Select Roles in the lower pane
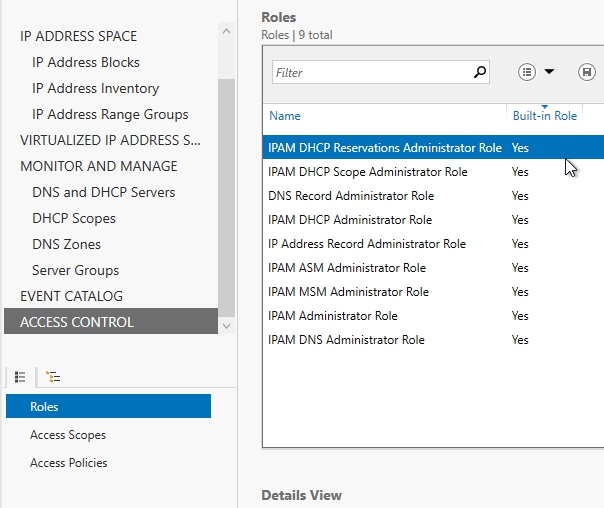The height and width of the screenshot is (508, 604). pyautogui.click(x=45, y=406)
